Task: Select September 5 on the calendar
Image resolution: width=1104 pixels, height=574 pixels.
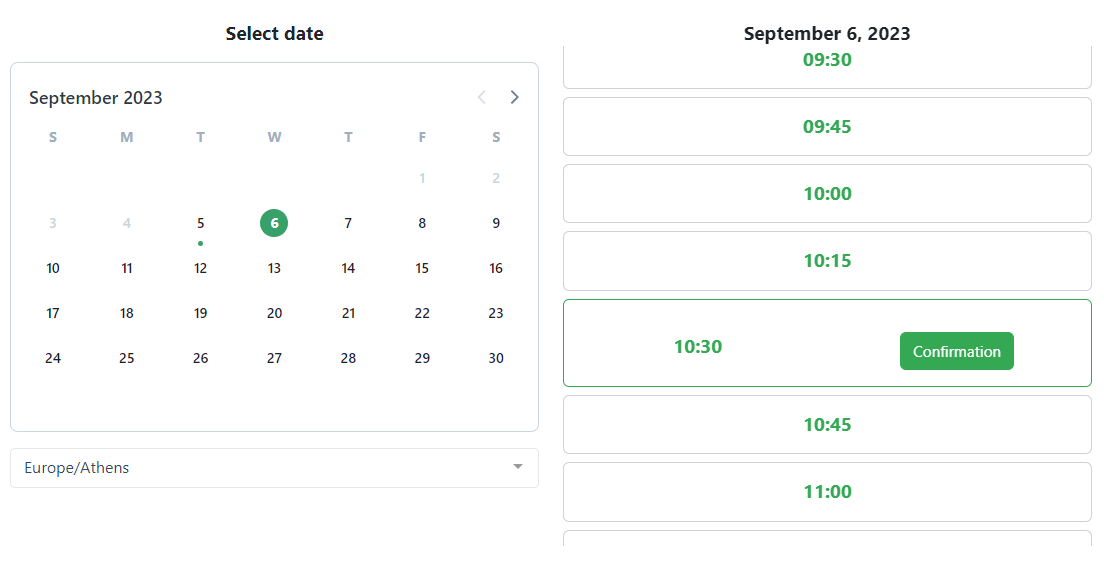Action: coord(201,223)
